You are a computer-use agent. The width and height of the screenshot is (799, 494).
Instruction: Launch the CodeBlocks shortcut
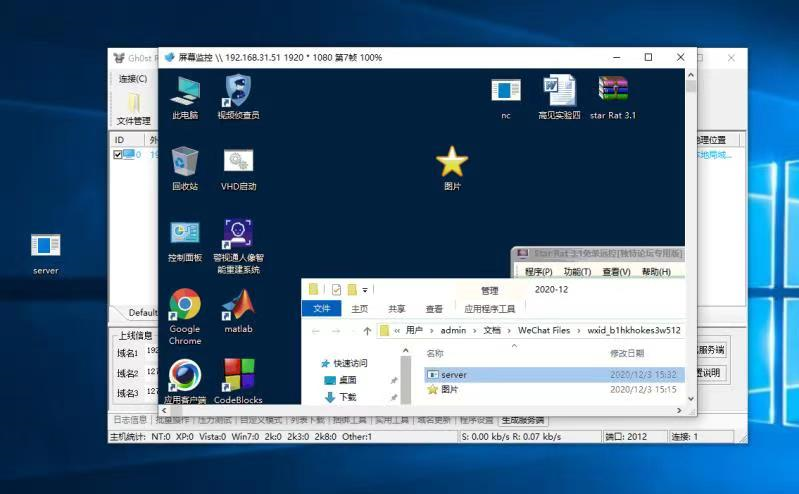pos(238,376)
